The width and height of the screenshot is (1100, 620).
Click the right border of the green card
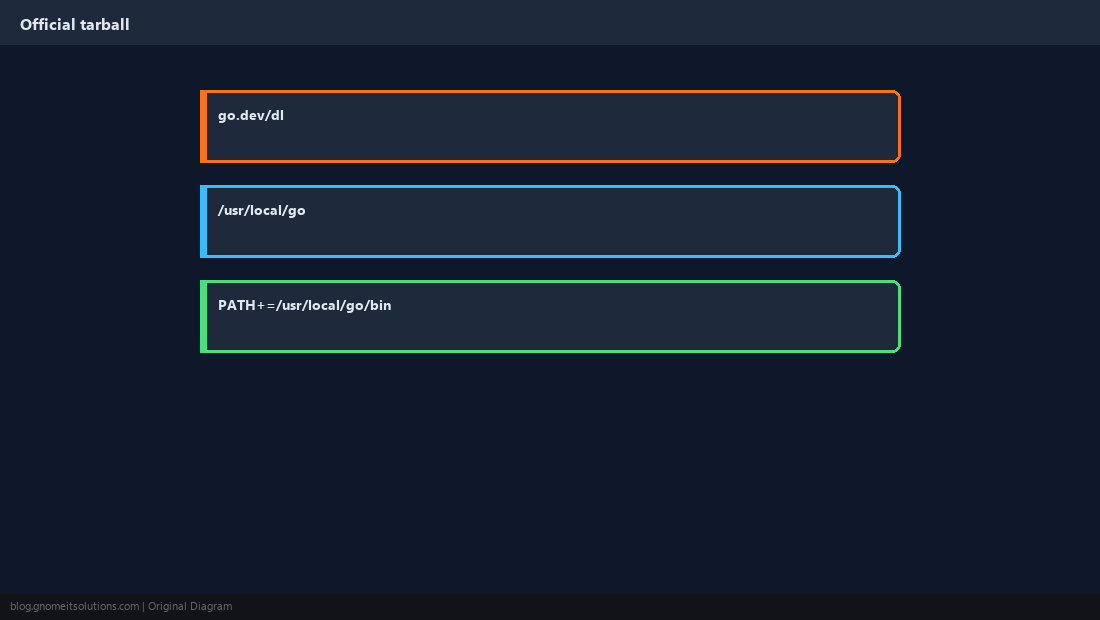tap(899, 316)
